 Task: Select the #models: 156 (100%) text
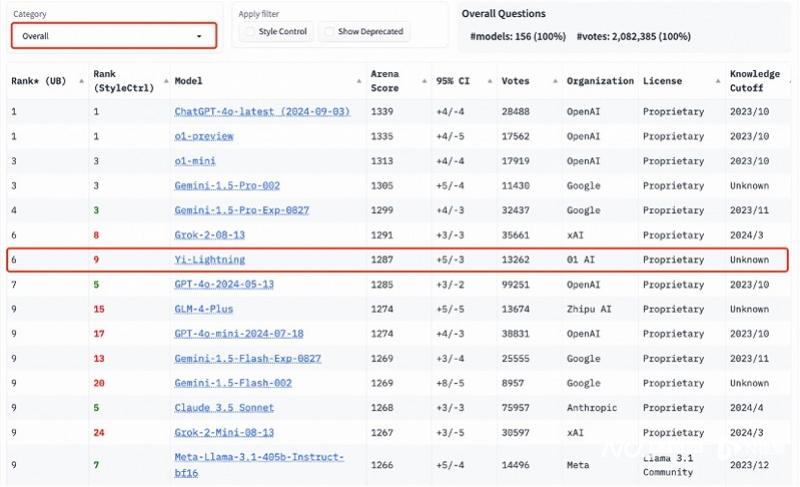point(518,37)
